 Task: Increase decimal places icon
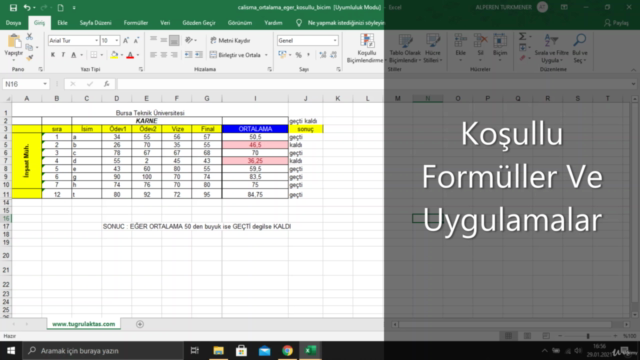click(323, 55)
